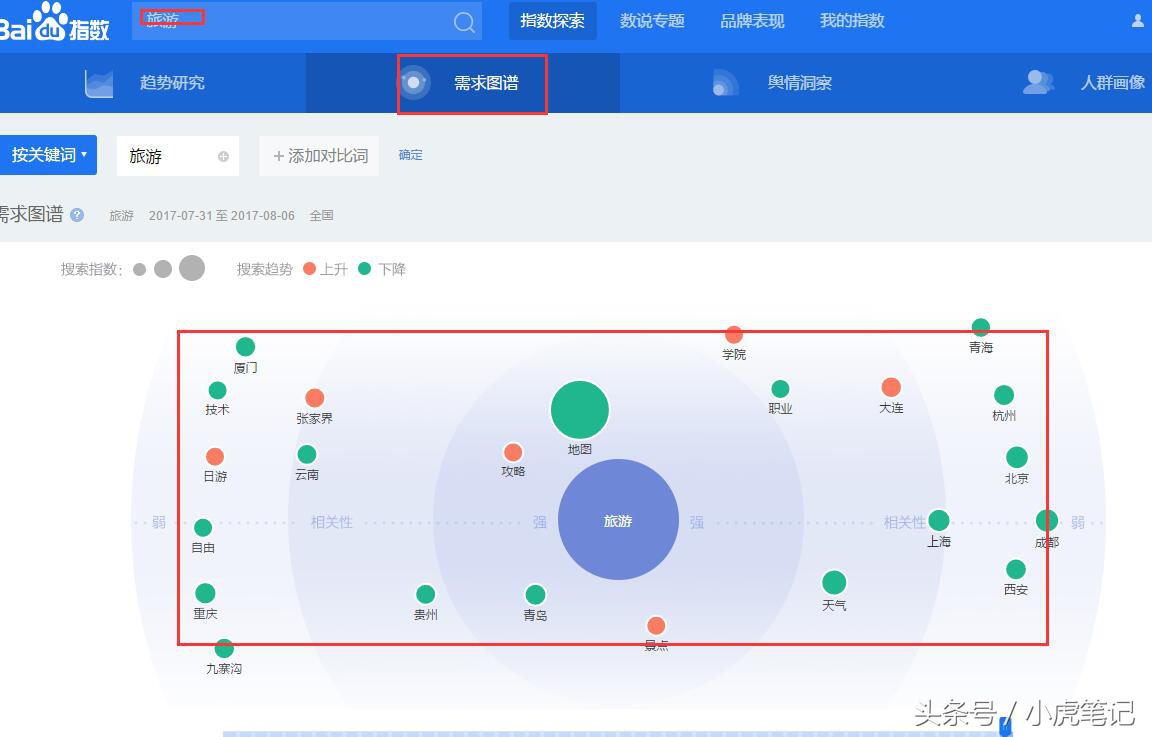Click the 添加对比词 button

(x=318, y=155)
